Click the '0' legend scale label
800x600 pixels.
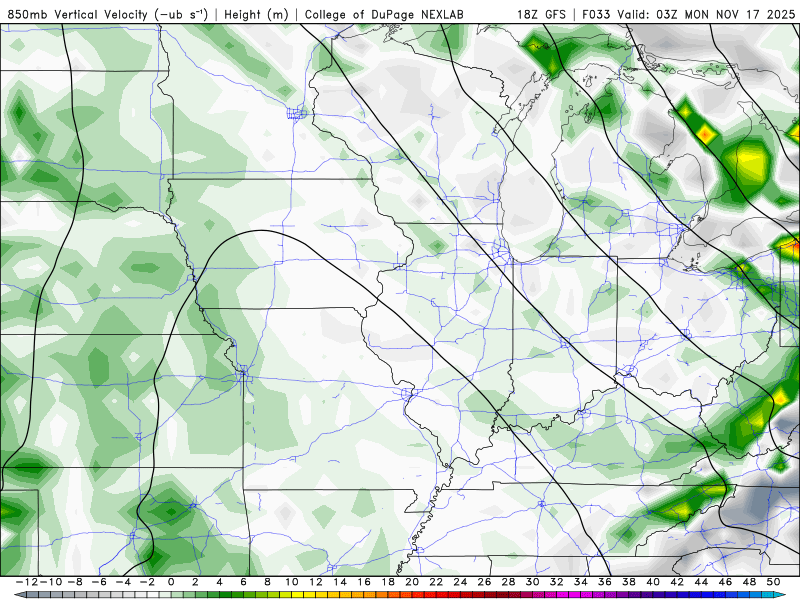[171, 582]
